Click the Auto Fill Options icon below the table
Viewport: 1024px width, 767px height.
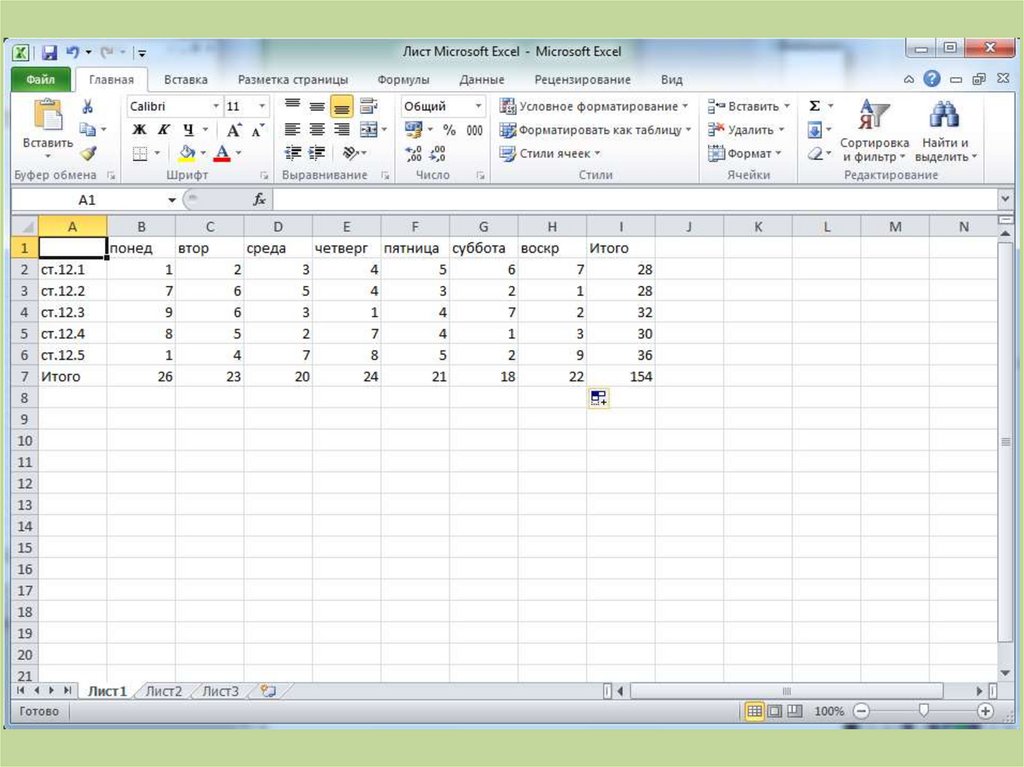(598, 398)
